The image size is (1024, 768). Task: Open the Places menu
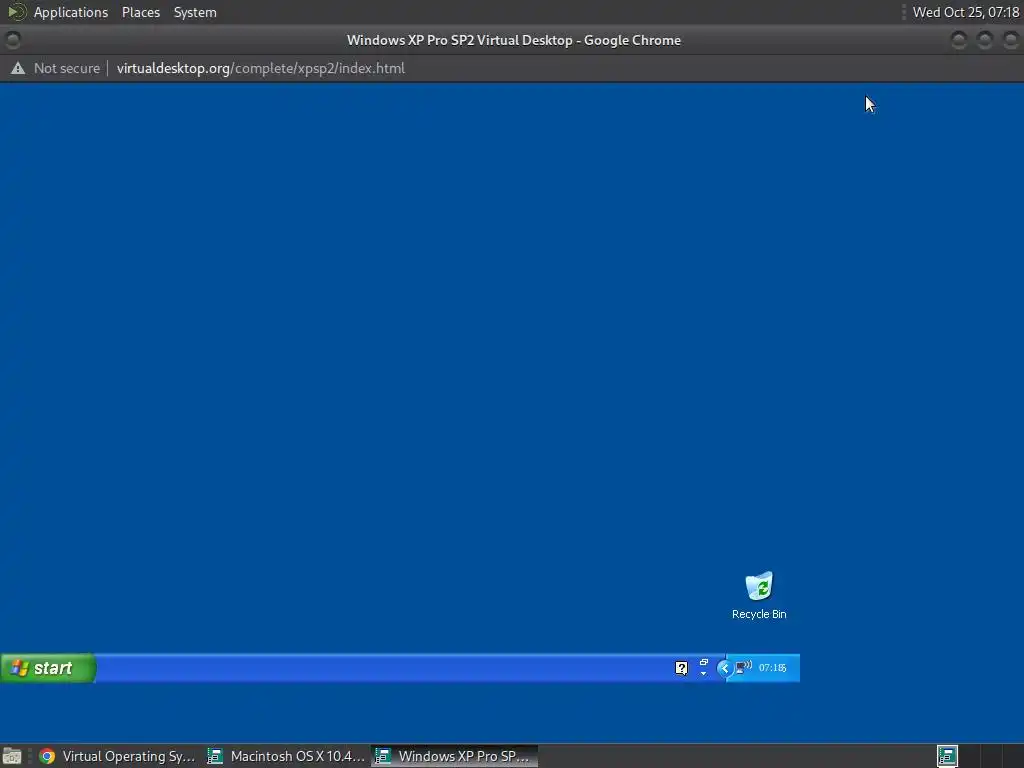click(x=141, y=12)
